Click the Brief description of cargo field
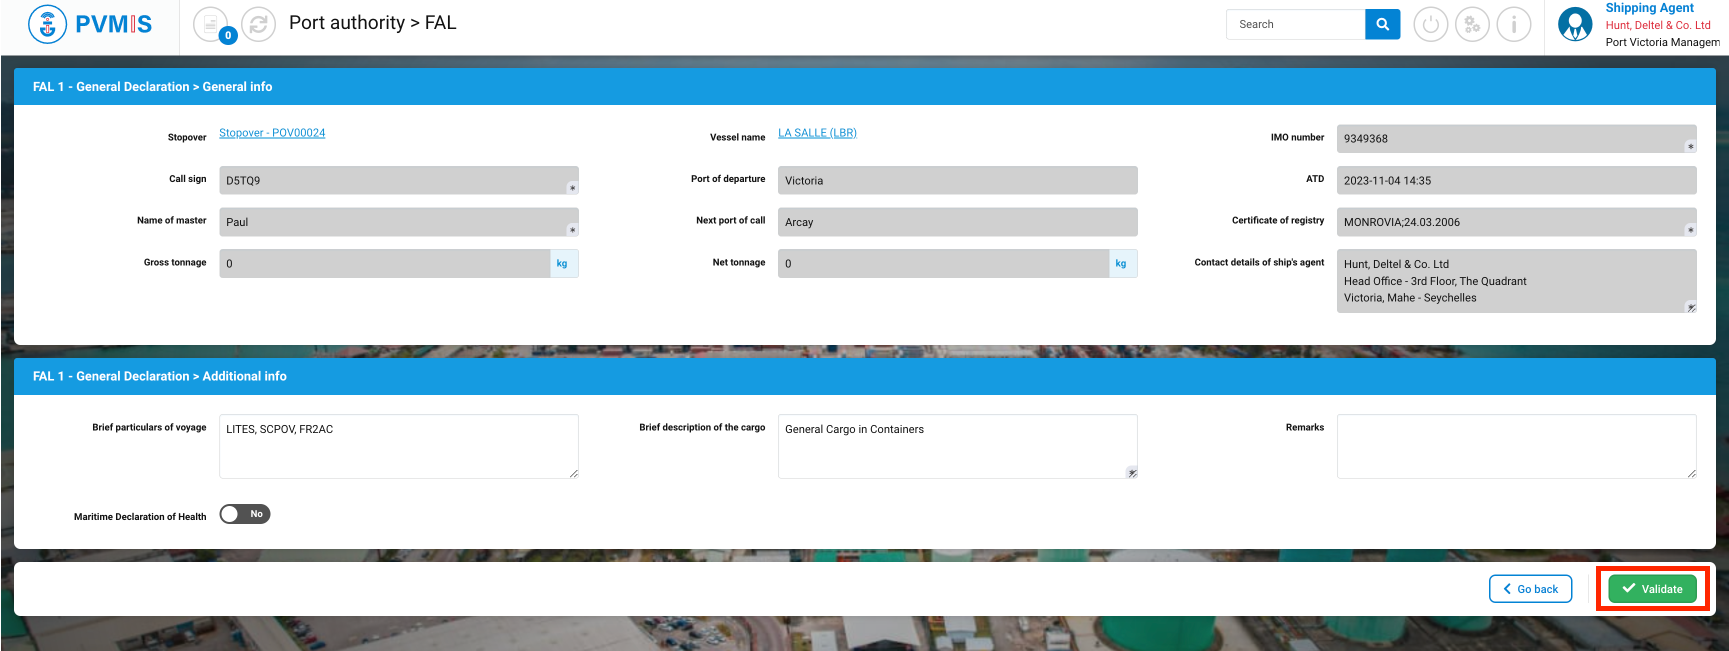 point(957,446)
